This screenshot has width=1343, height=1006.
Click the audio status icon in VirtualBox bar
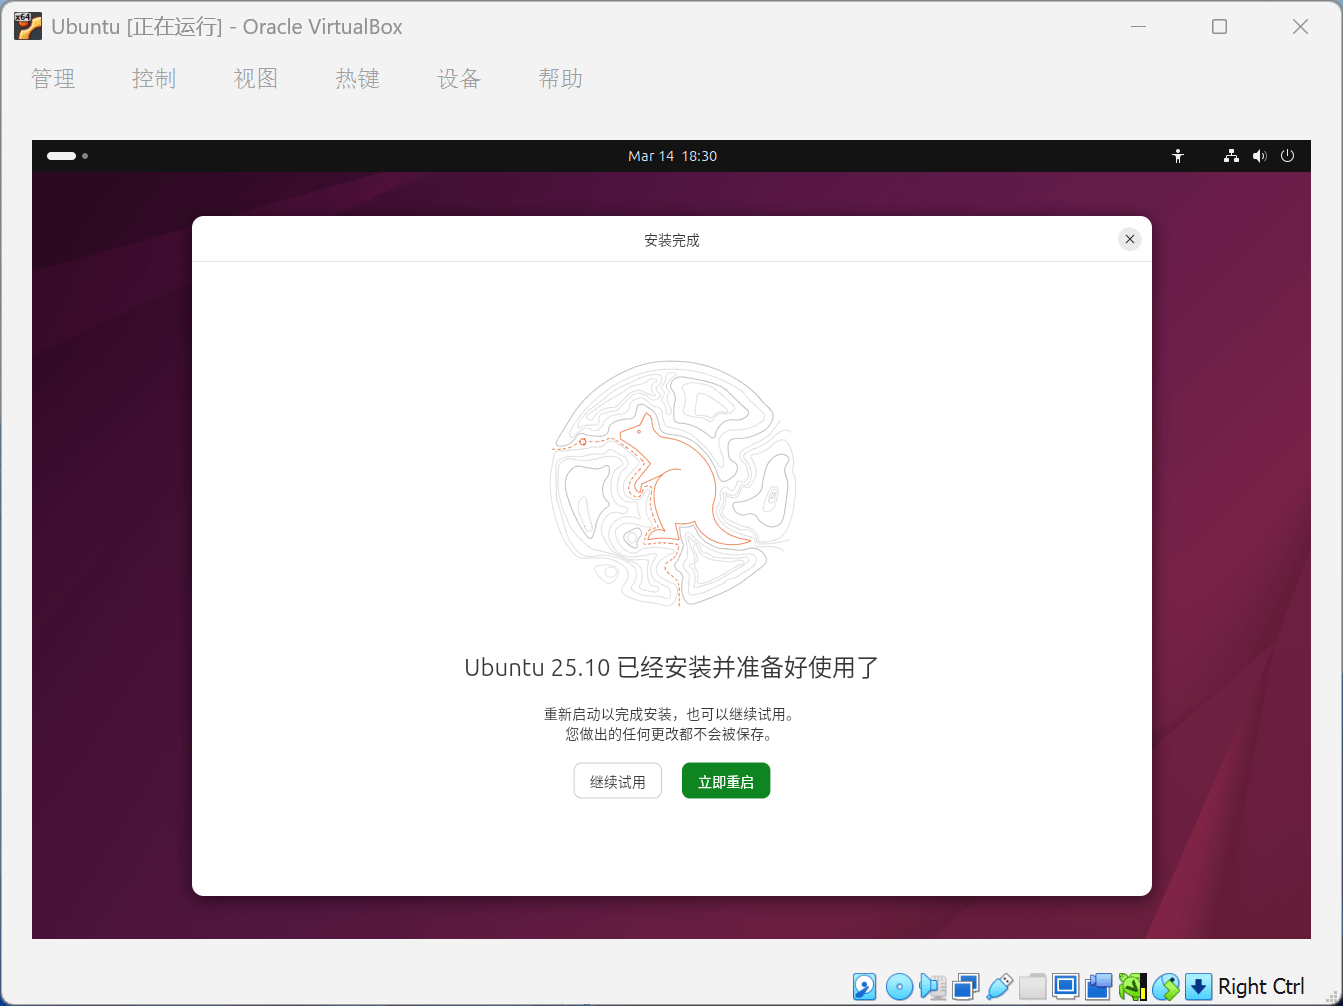pyautogui.click(x=932, y=987)
